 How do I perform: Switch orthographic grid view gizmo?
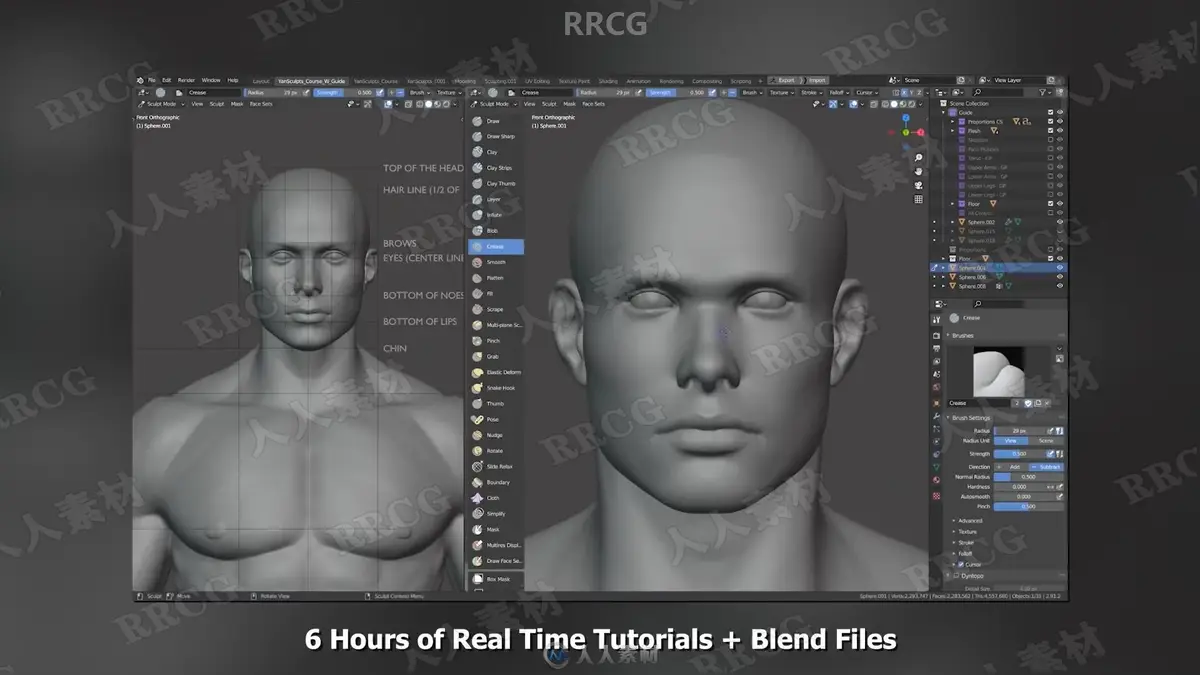pos(918,199)
